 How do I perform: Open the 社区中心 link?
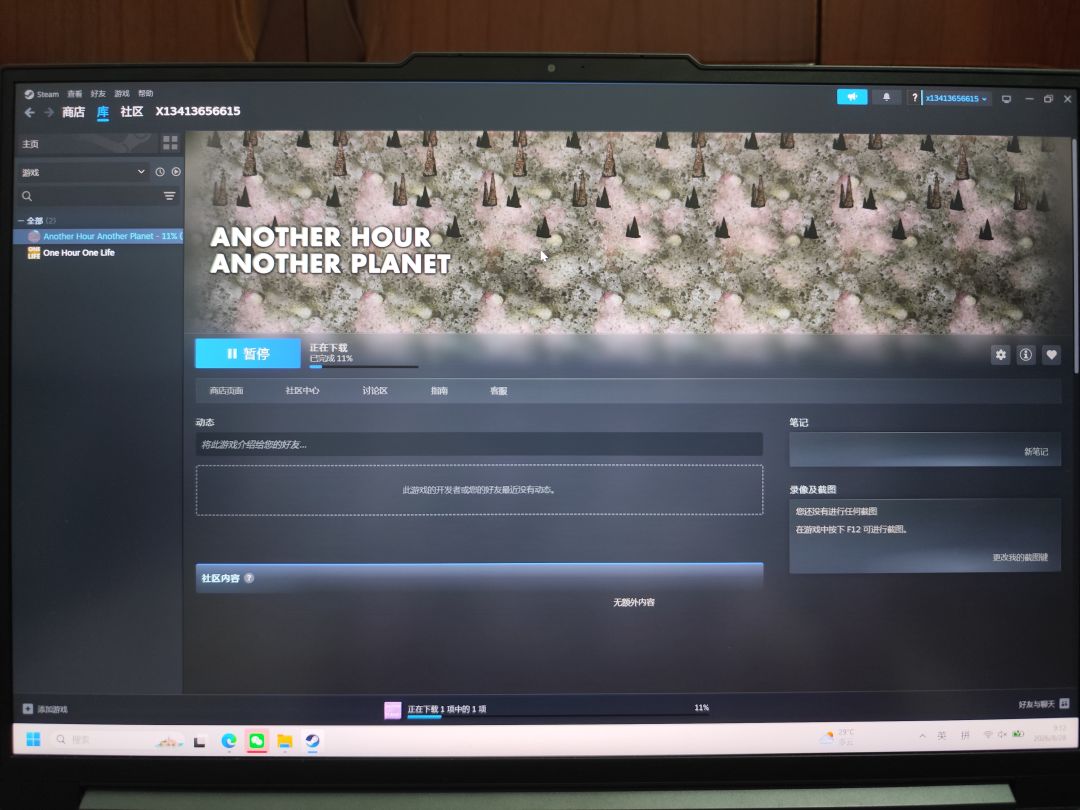coord(302,391)
